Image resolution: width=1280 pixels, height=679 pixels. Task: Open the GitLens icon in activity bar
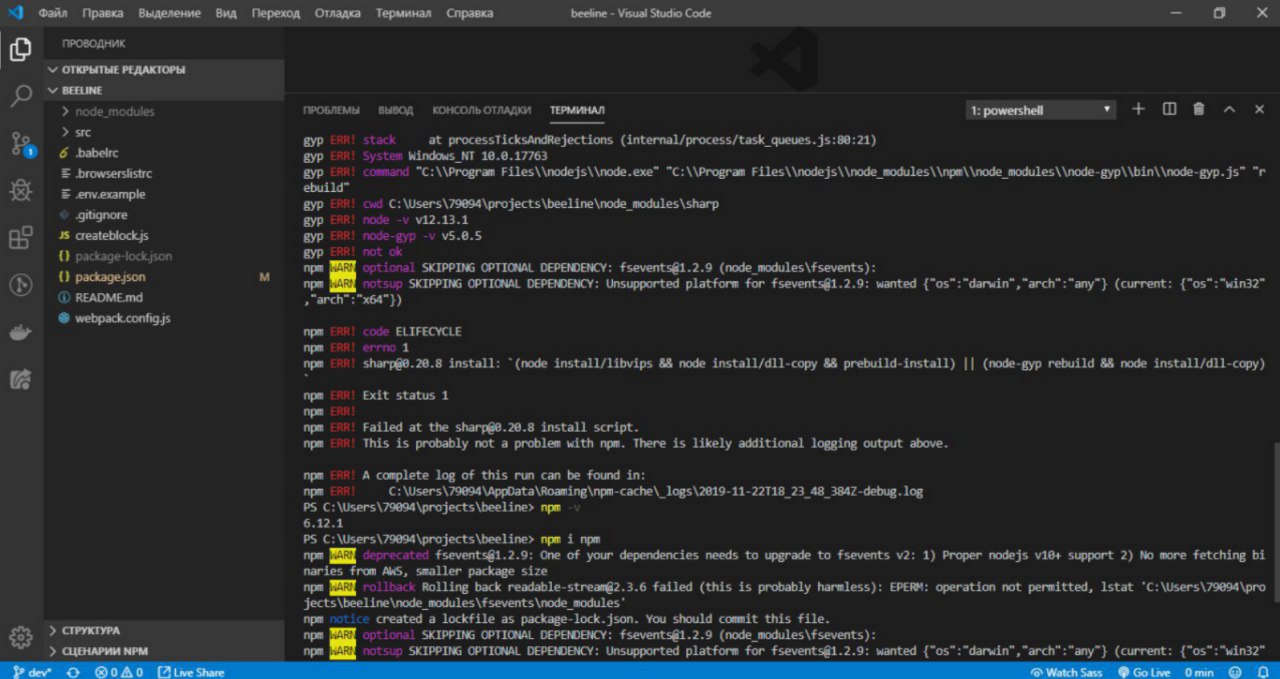click(x=20, y=285)
